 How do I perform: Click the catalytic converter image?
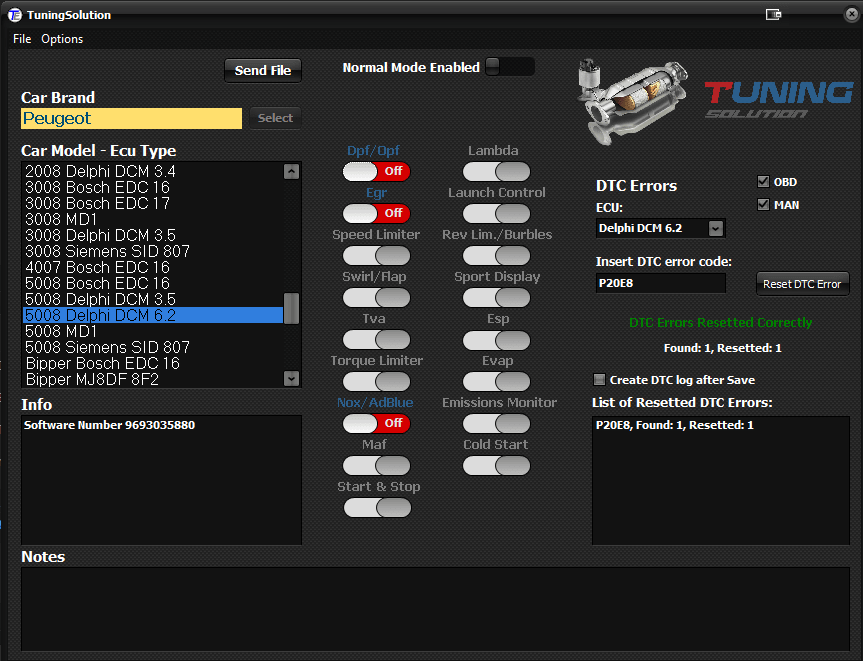pos(631,101)
